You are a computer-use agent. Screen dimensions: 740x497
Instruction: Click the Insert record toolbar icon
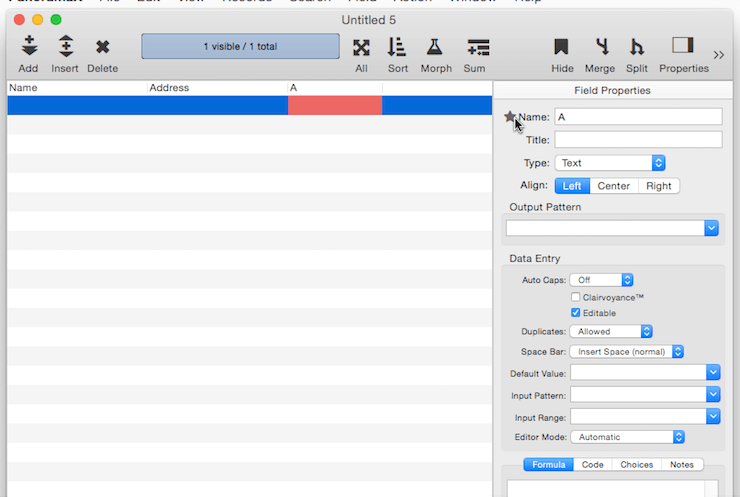[66, 47]
